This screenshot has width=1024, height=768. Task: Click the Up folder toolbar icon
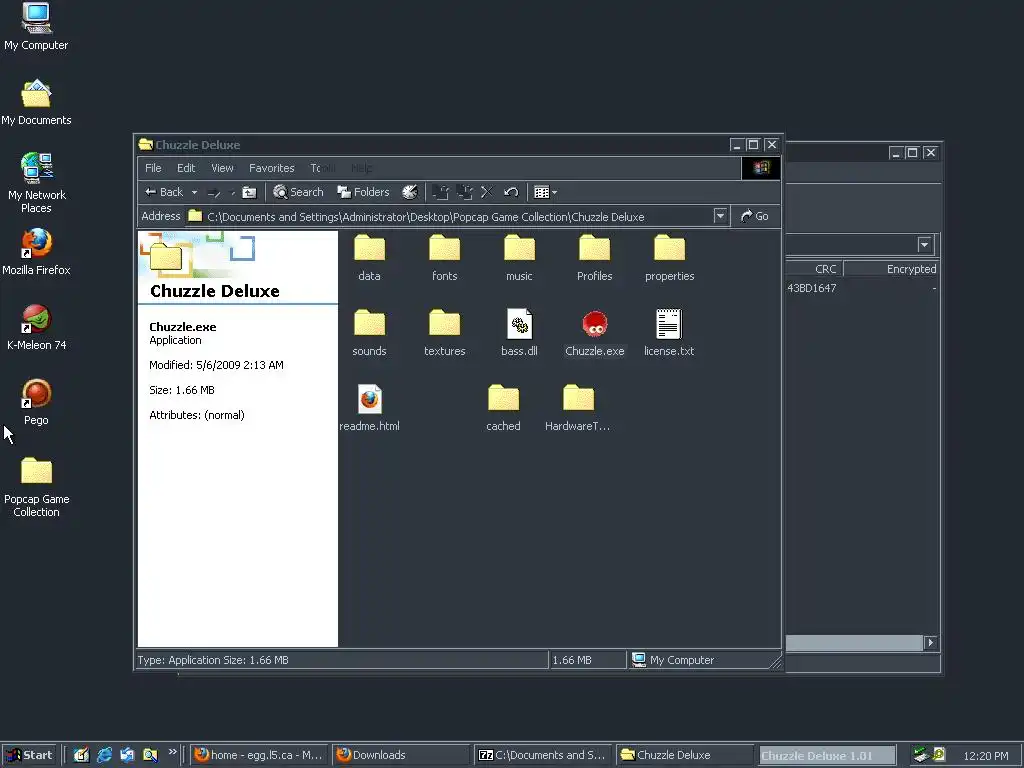249,192
